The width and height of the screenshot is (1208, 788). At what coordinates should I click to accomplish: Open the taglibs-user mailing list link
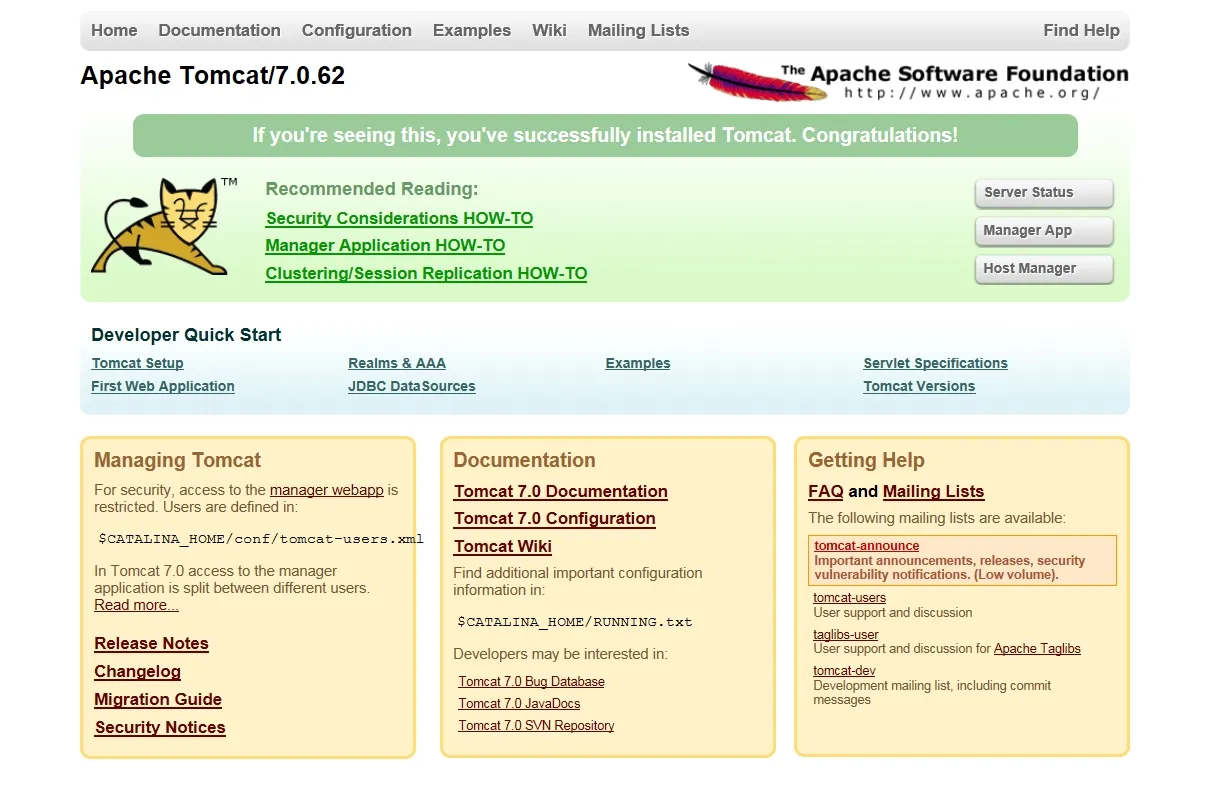(x=846, y=634)
